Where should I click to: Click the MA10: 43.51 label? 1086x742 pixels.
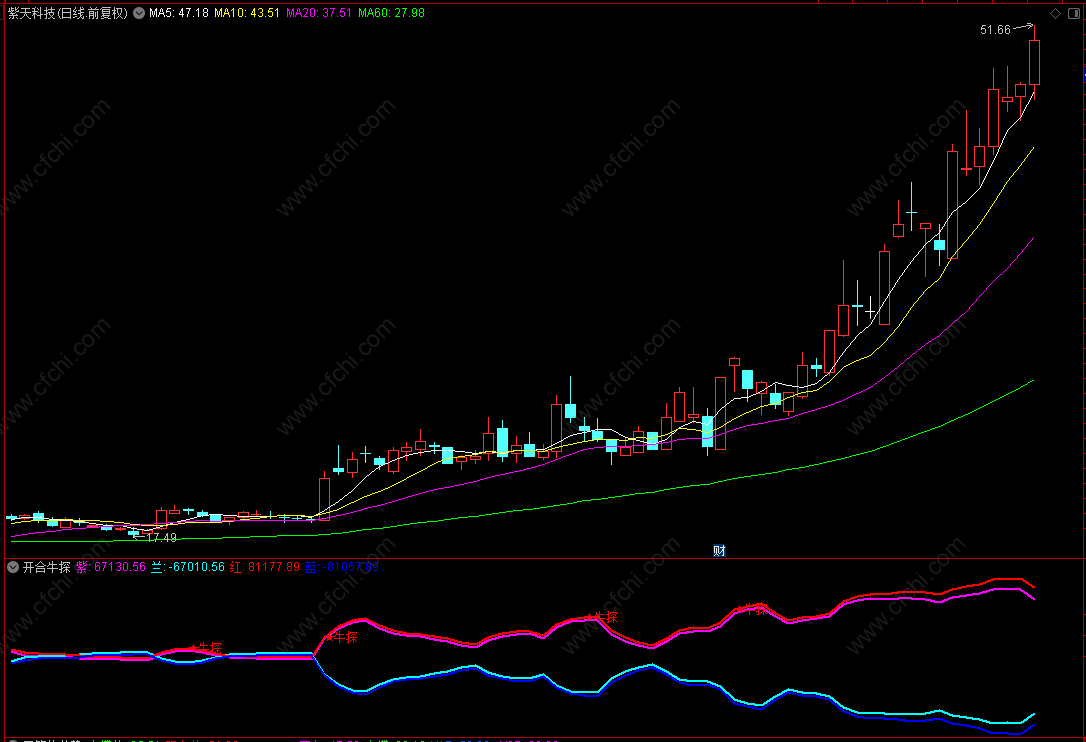coord(247,13)
